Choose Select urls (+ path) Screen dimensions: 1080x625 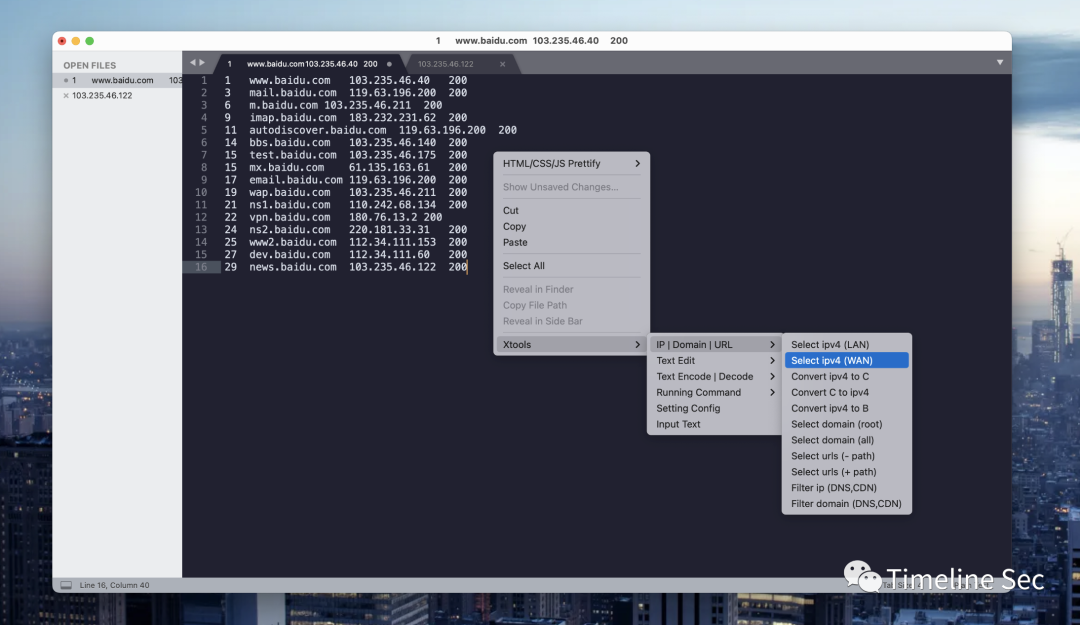(847, 471)
